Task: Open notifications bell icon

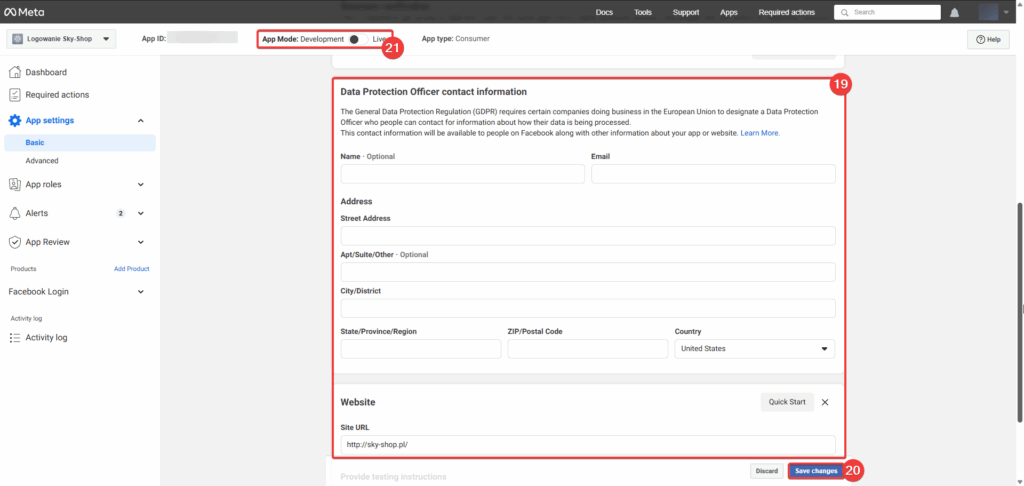Action: coord(954,12)
